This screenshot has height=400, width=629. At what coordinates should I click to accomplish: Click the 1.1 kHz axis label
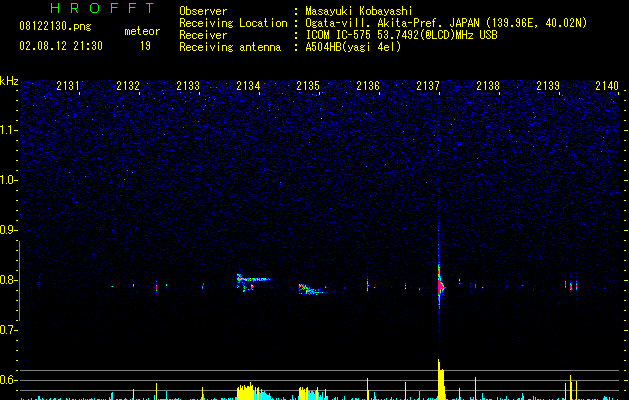pyautogui.click(x=9, y=130)
